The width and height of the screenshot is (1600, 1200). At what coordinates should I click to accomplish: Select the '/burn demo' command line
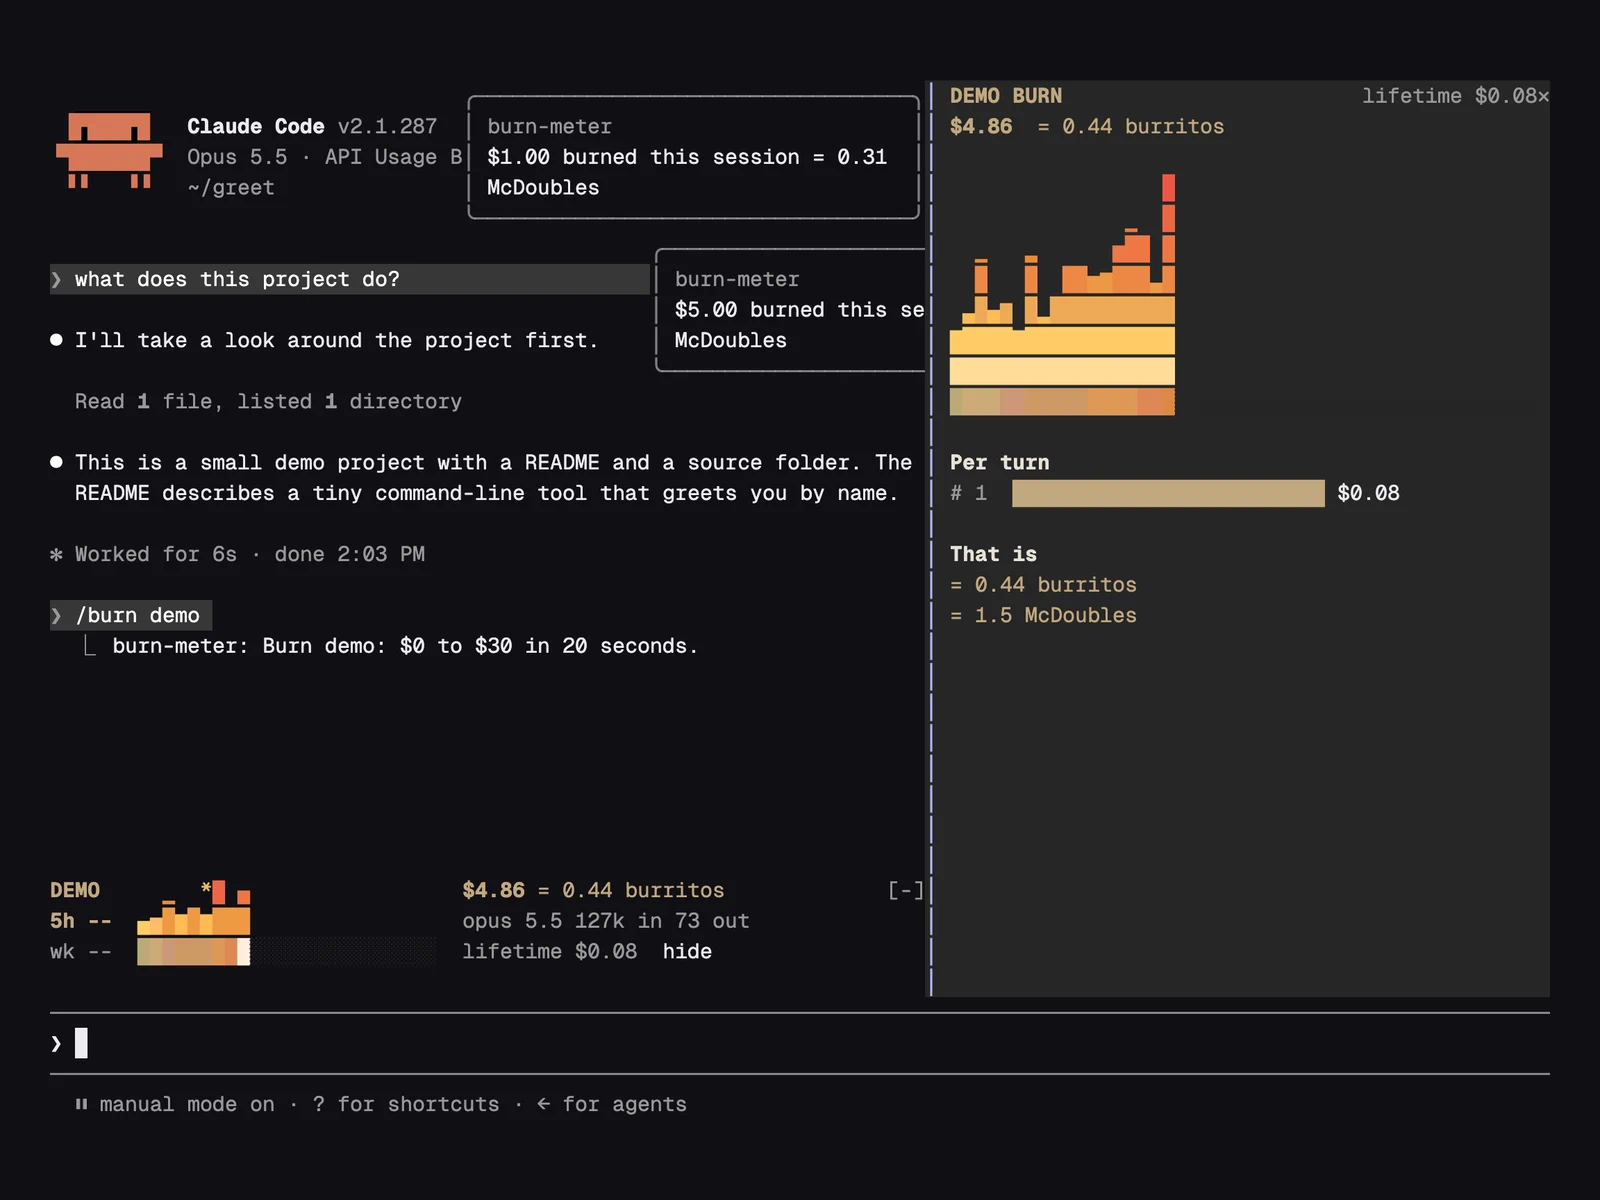click(x=131, y=615)
